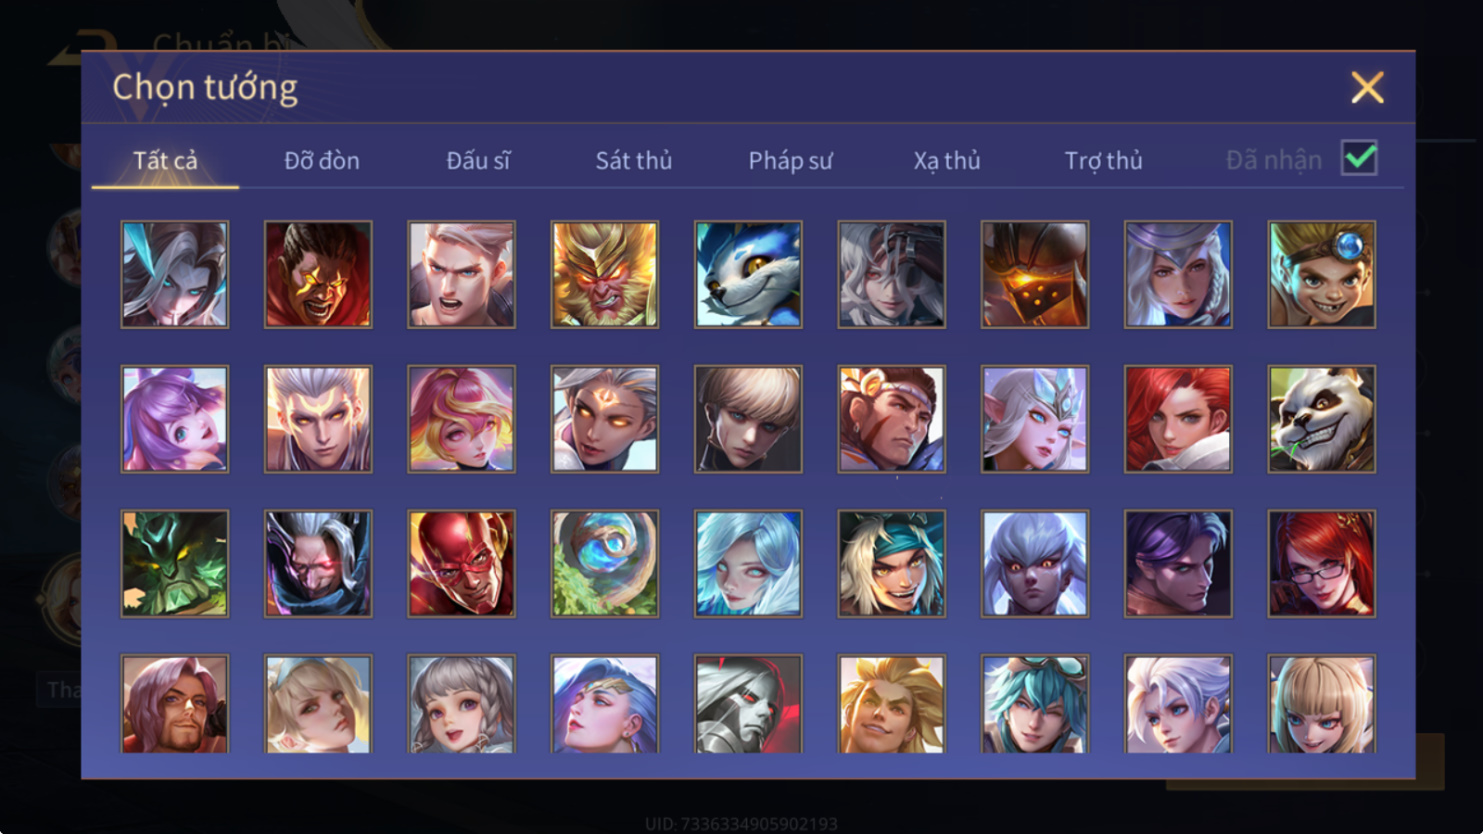This screenshot has width=1483, height=834.
Task: Select the purple bunny-eared girl hero
Action: (x=175, y=419)
